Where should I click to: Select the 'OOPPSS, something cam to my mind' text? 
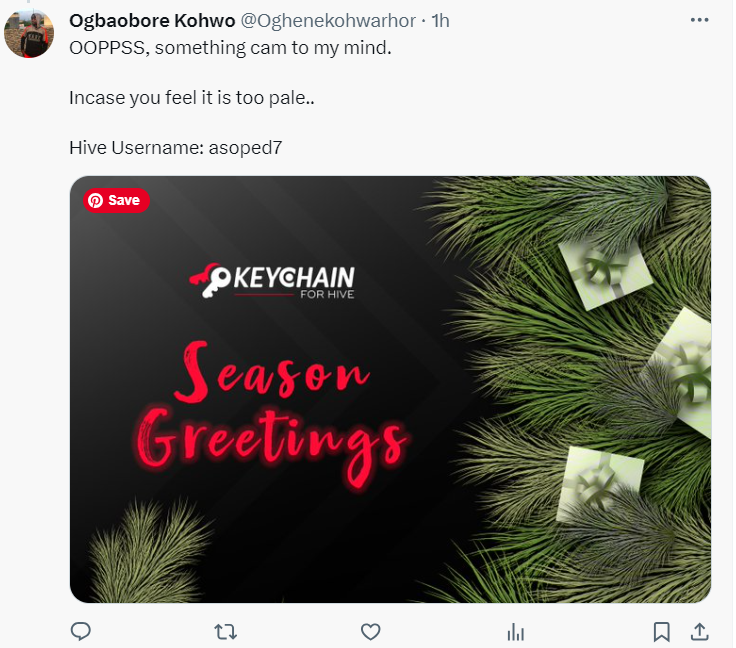[x=230, y=48]
